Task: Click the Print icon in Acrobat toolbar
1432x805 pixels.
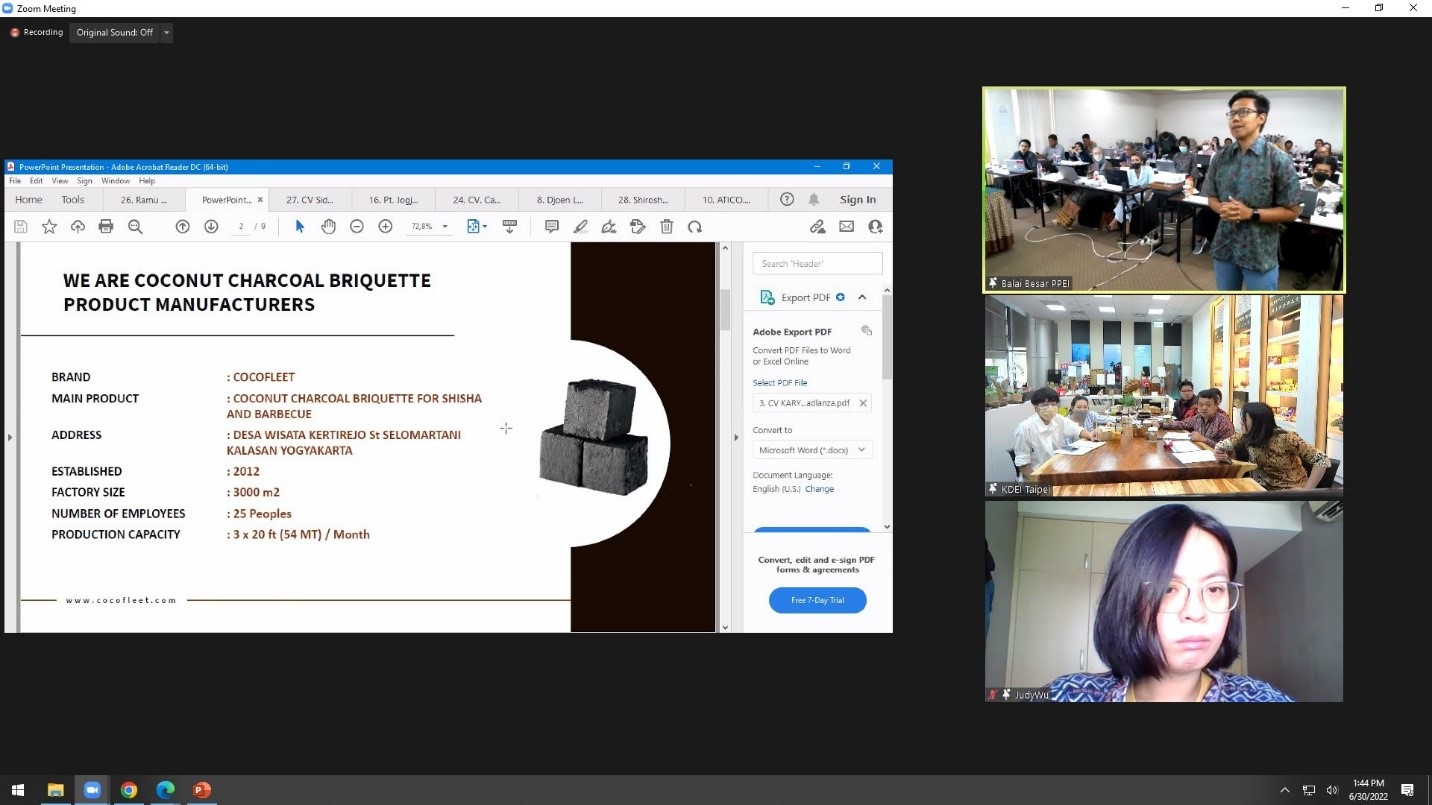Action: click(x=106, y=227)
